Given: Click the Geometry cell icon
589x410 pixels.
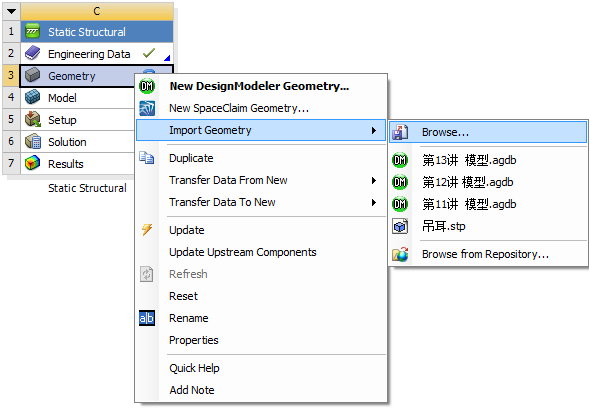Looking at the screenshot, I should [x=33, y=75].
